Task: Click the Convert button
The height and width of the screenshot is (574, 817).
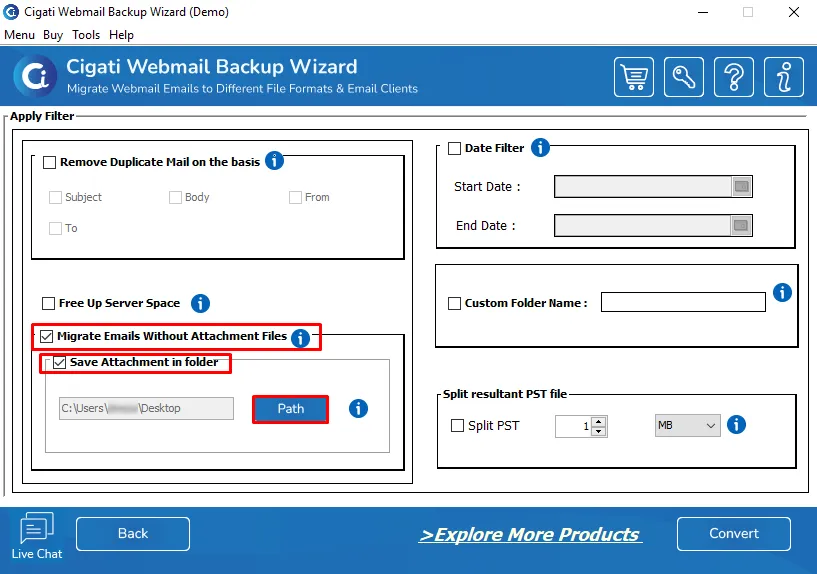Action: pyautogui.click(x=734, y=533)
